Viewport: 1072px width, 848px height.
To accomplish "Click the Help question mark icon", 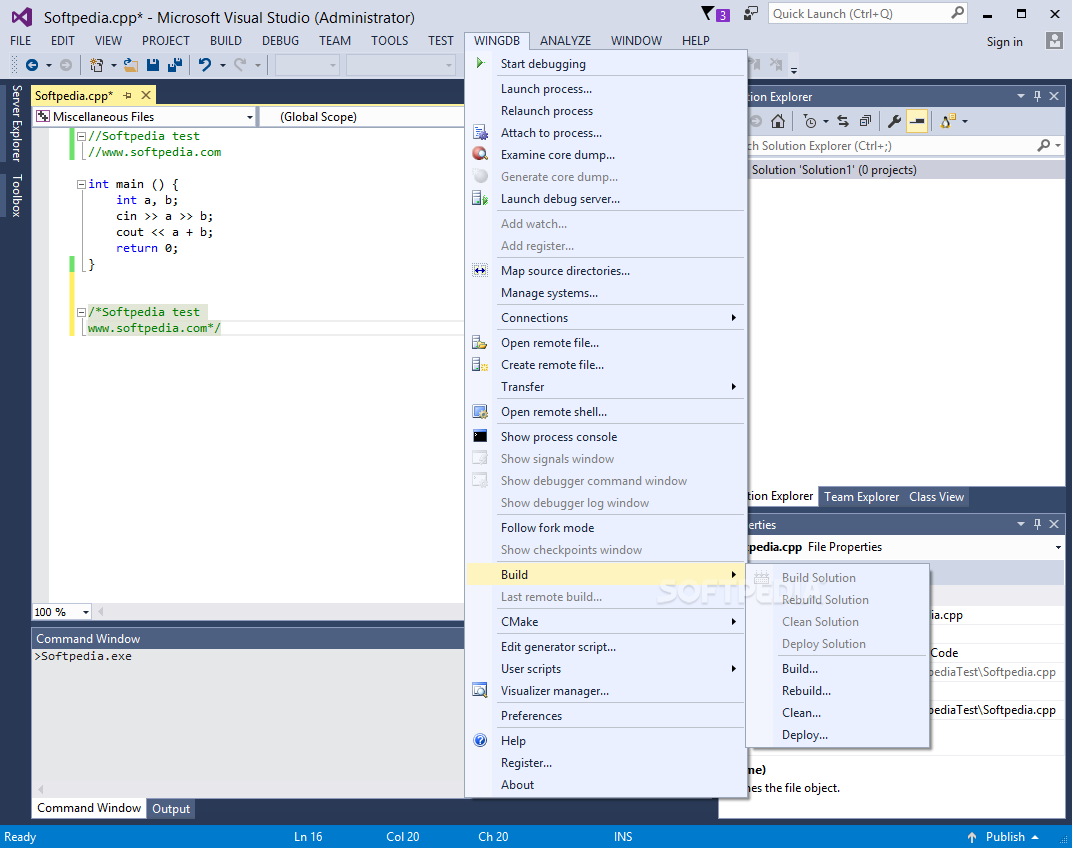I will click(481, 741).
